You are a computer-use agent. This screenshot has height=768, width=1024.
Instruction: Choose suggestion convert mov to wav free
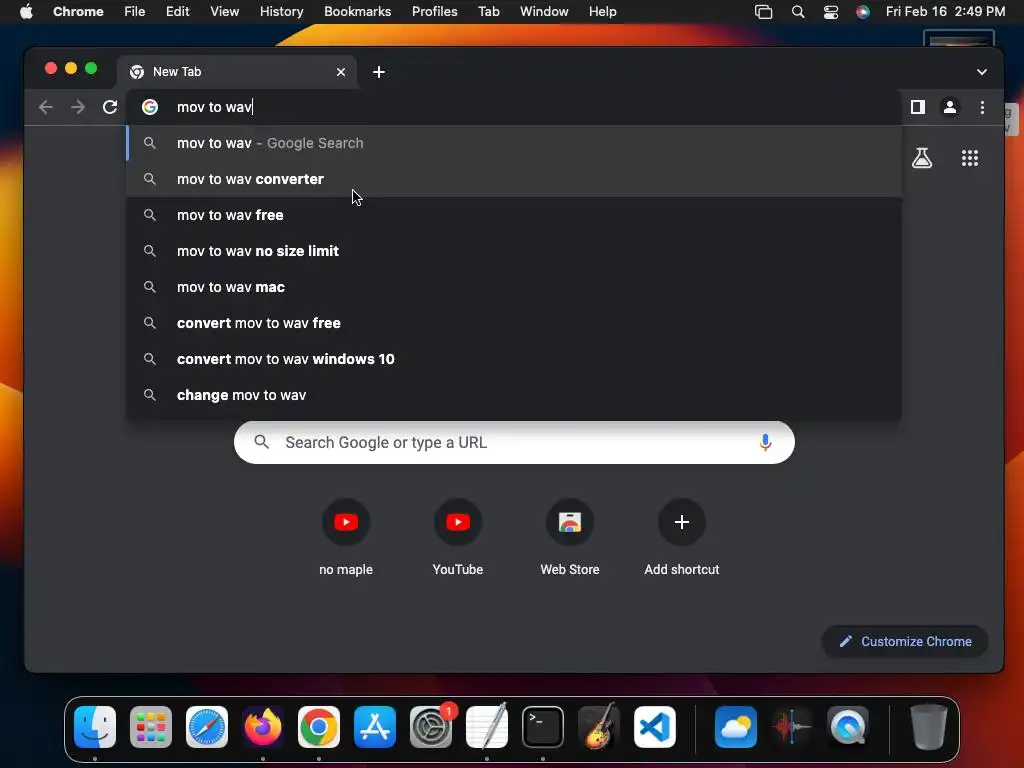[514, 323]
